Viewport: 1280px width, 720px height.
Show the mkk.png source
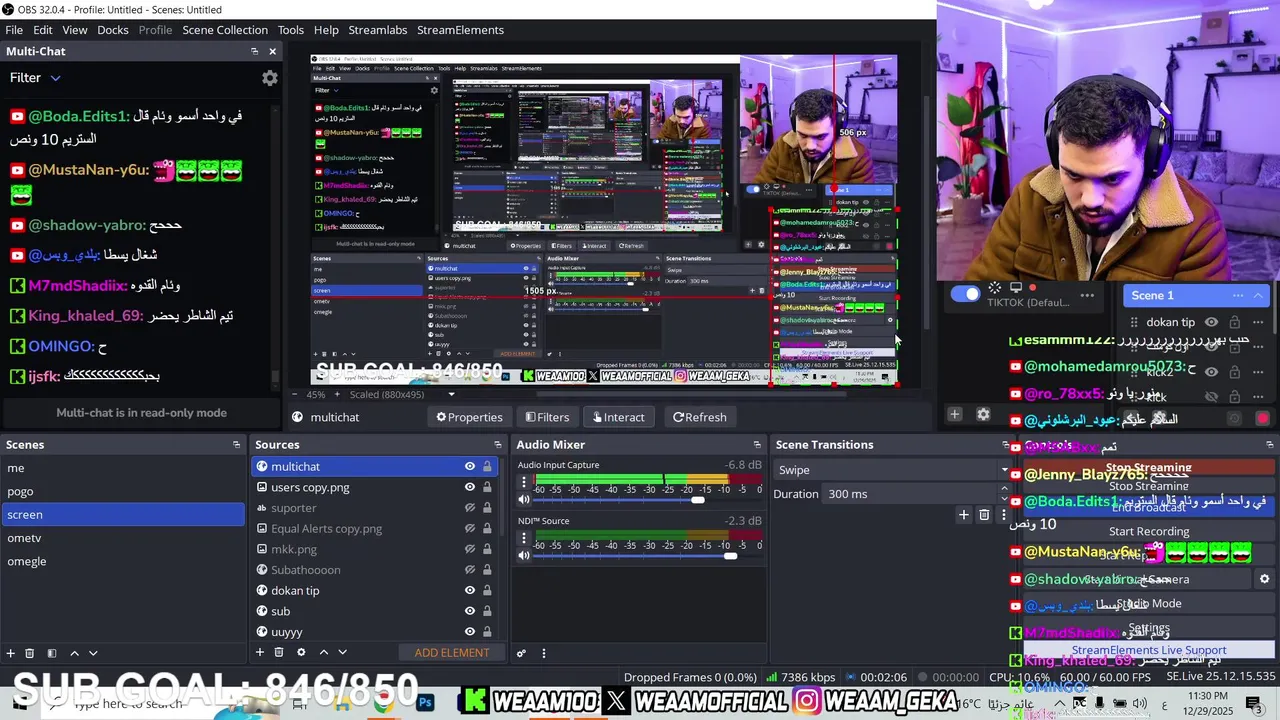pos(469,549)
